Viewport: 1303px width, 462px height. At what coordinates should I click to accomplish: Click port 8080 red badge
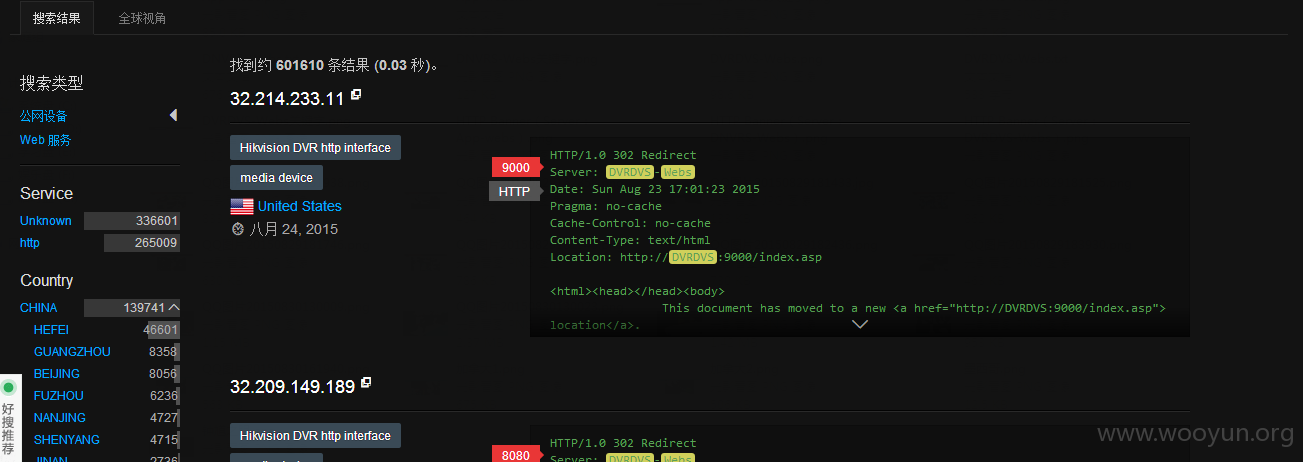pyautogui.click(x=515, y=455)
